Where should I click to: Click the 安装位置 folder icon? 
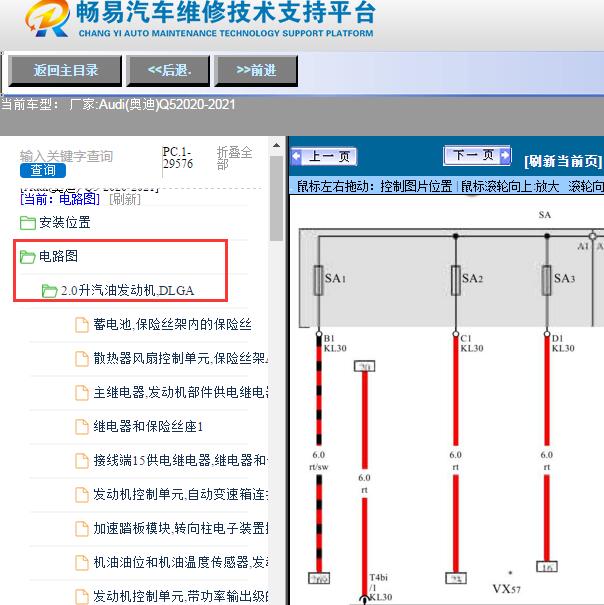click(28, 223)
